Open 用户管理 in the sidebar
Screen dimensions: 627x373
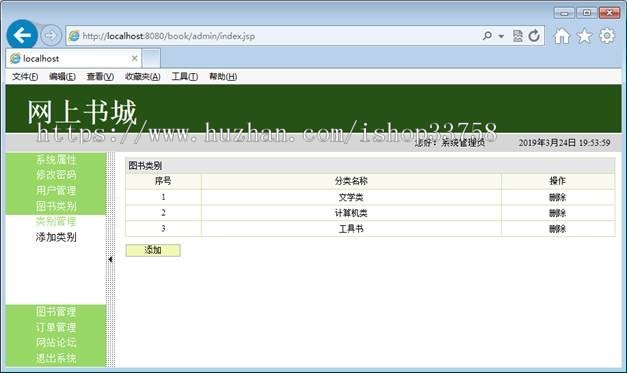56,191
